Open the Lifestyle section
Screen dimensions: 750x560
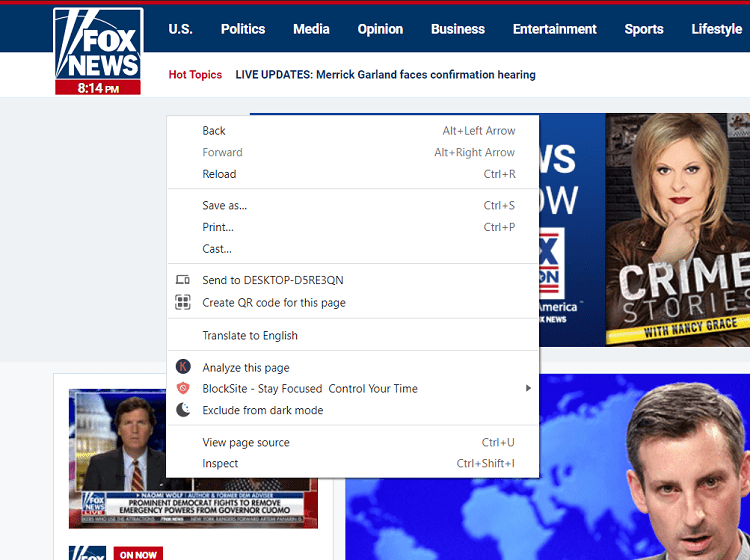717,29
